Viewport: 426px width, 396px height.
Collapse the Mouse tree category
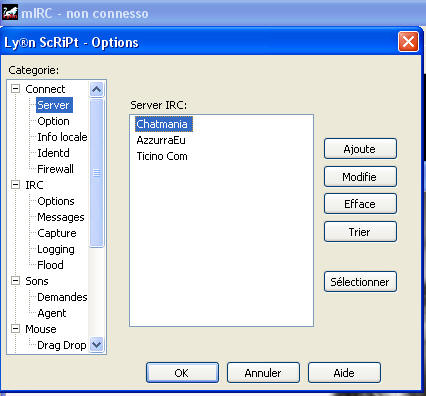click(15, 329)
